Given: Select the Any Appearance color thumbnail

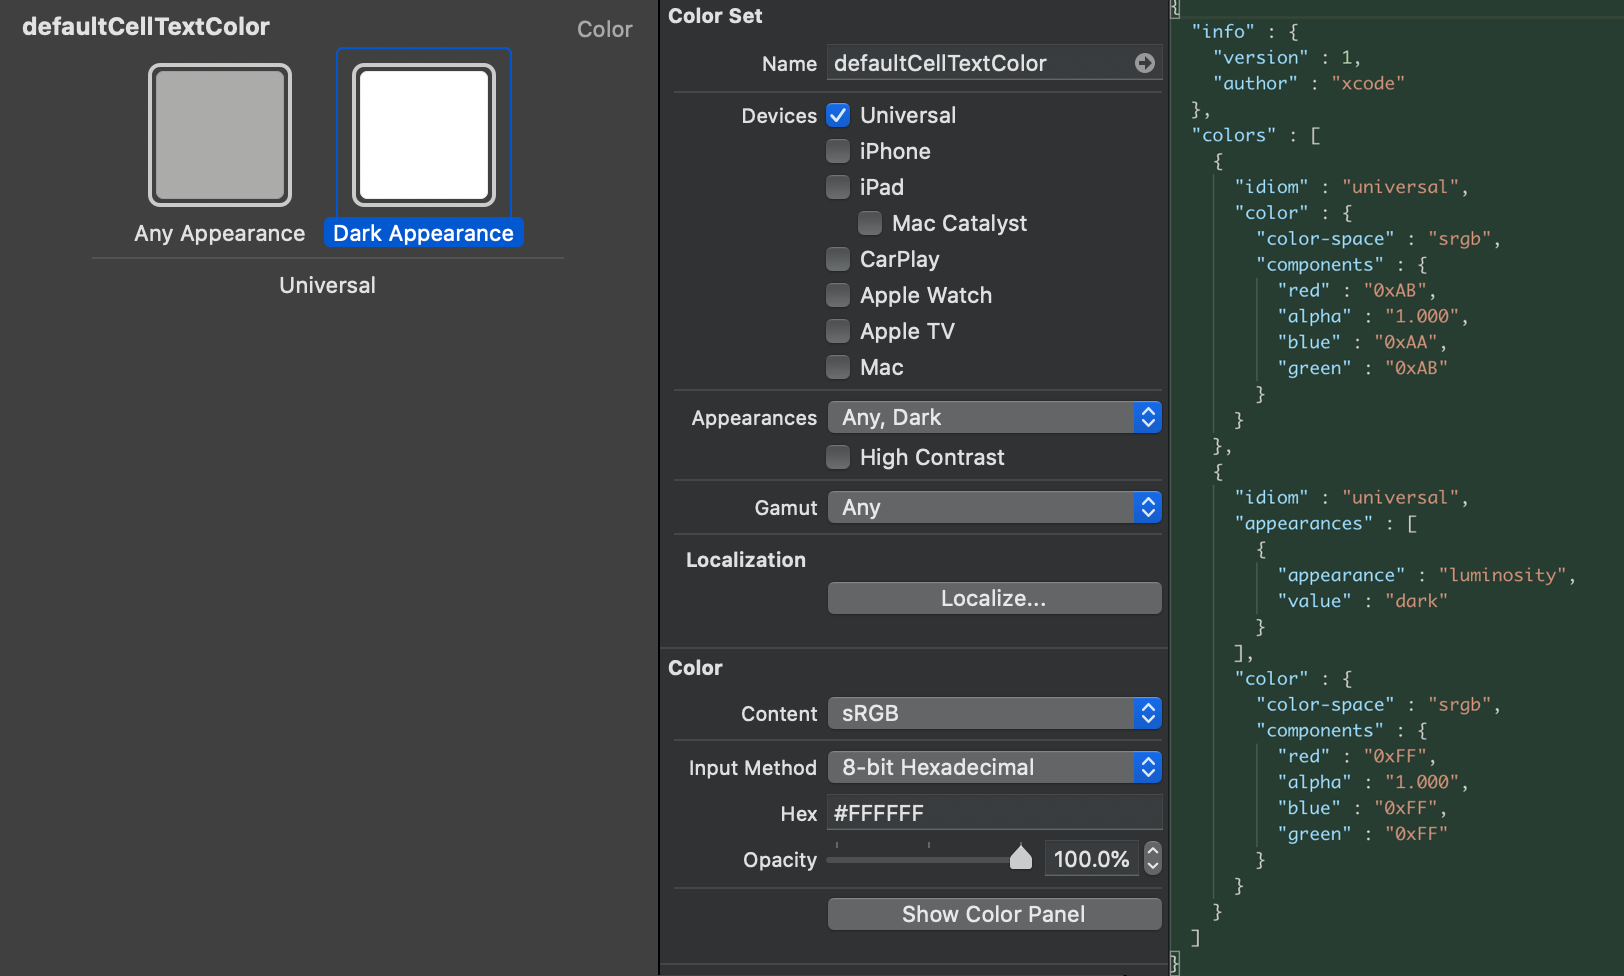Looking at the screenshot, I should tap(219, 134).
